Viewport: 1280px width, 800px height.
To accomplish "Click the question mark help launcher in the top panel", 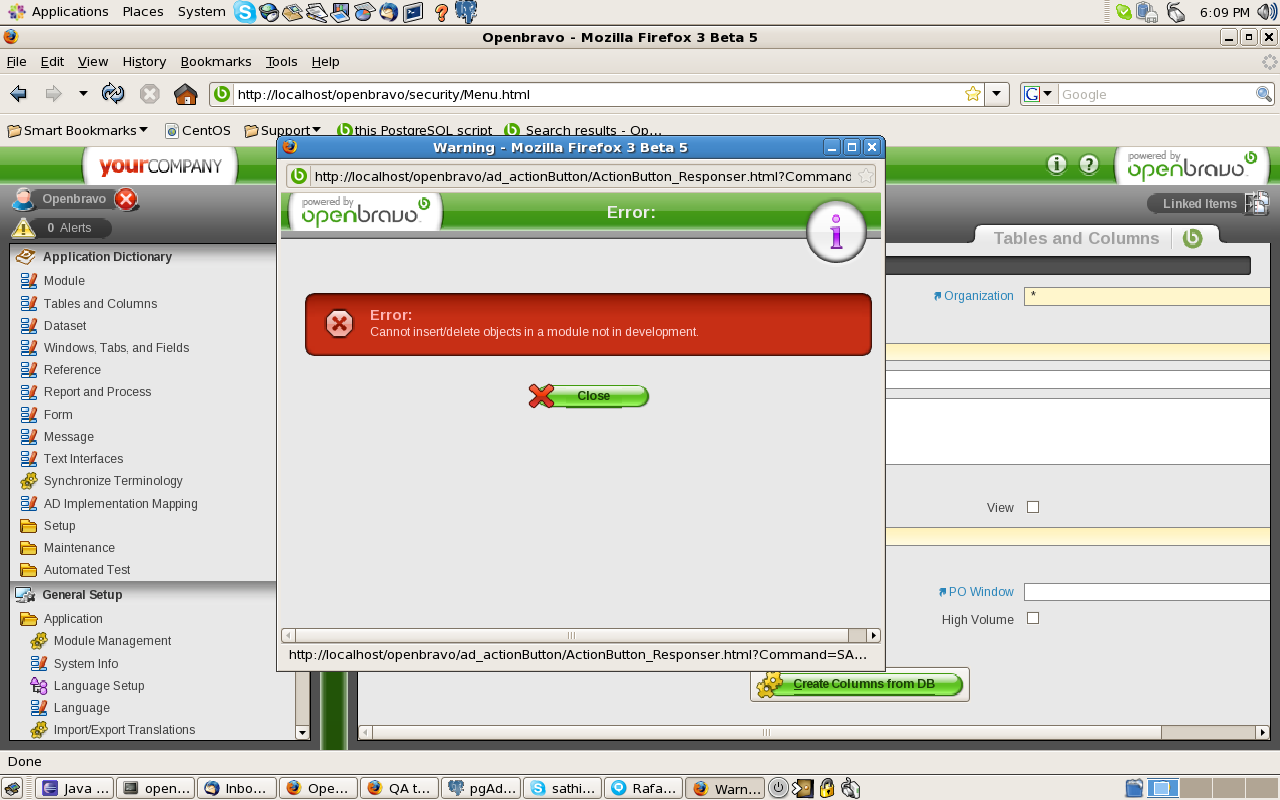I will (441, 12).
